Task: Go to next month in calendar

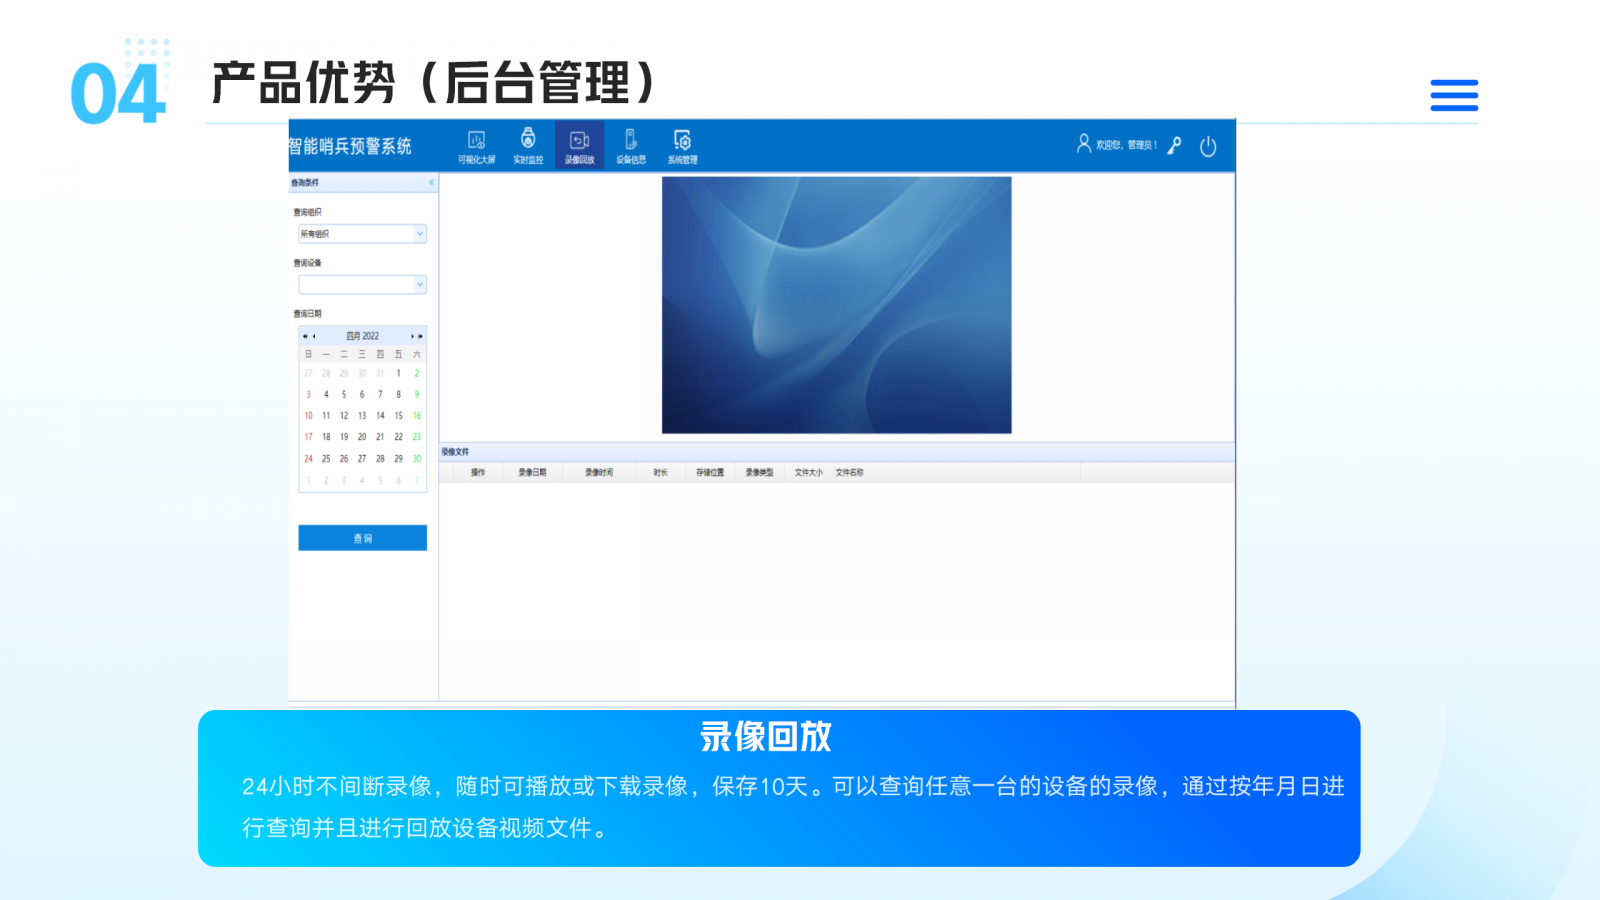Action: (412, 336)
